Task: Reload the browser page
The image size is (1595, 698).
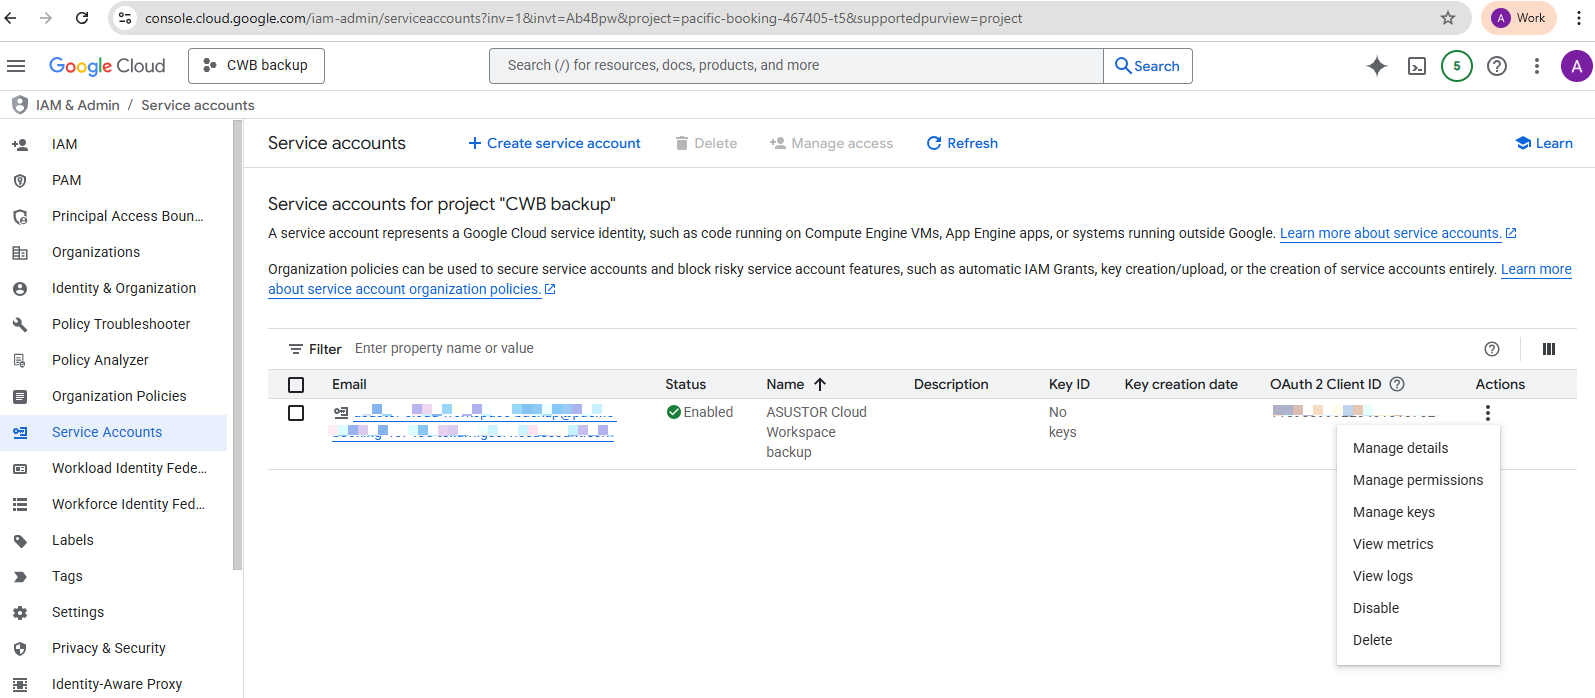Action: 82,18
